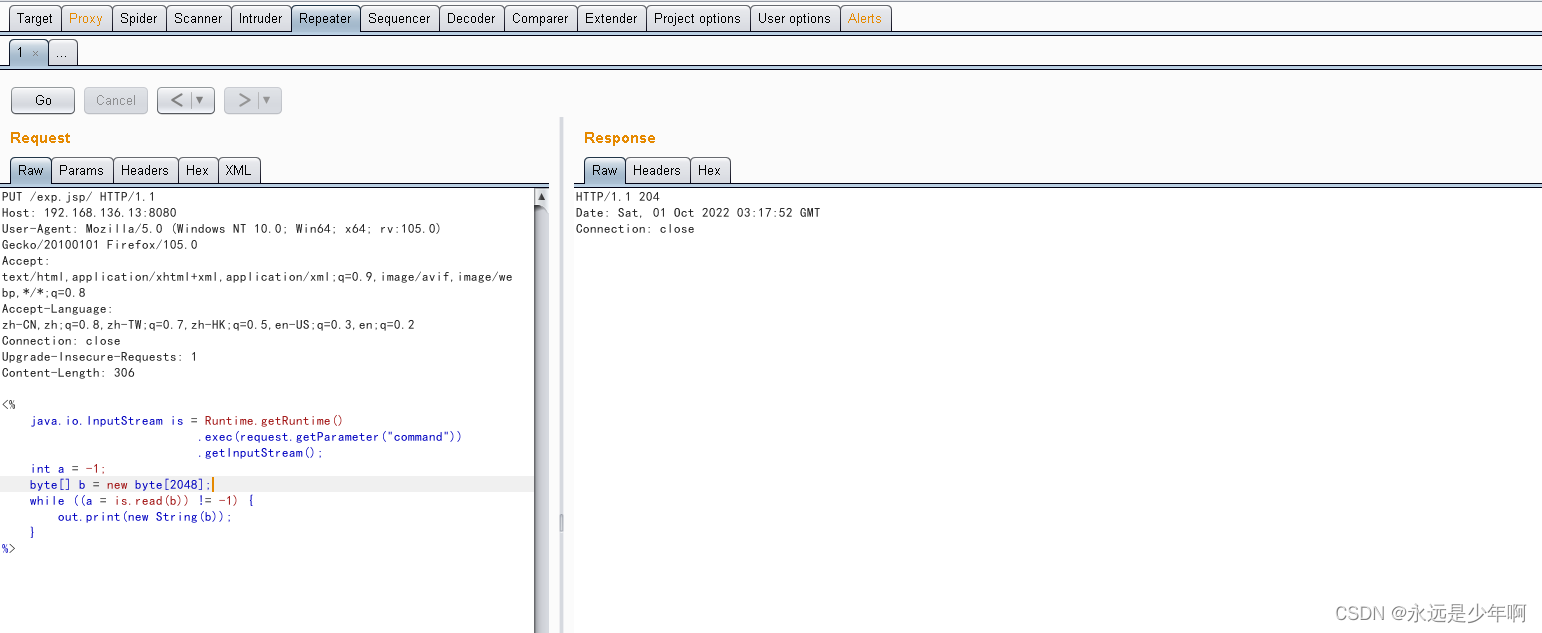This screenshot has width=1542, height=633.
Task: Open the Target tab
Action: coord(35,18)
